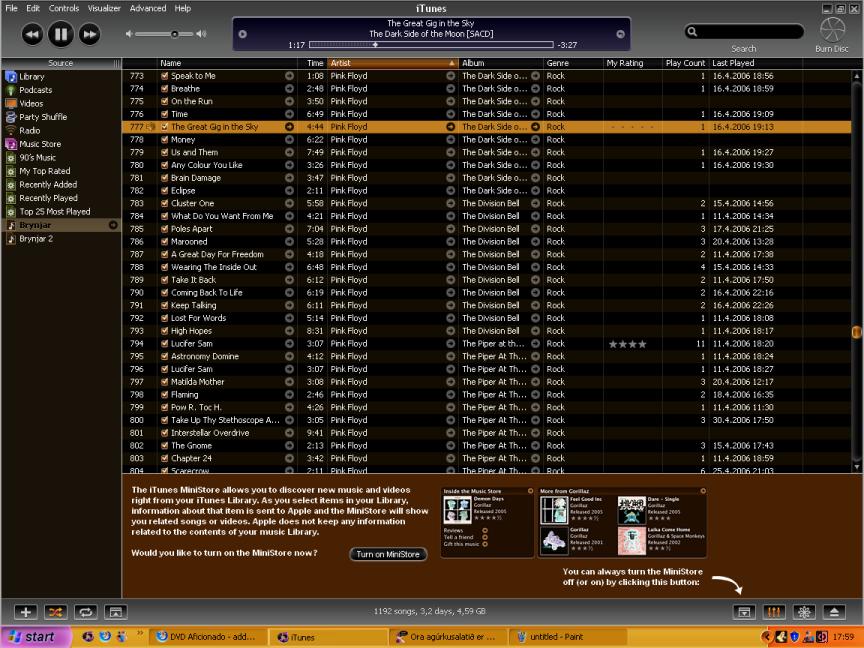864x648 pixels.
Task: Open Videos in the Source list
Action: click(x=31, y=104)
